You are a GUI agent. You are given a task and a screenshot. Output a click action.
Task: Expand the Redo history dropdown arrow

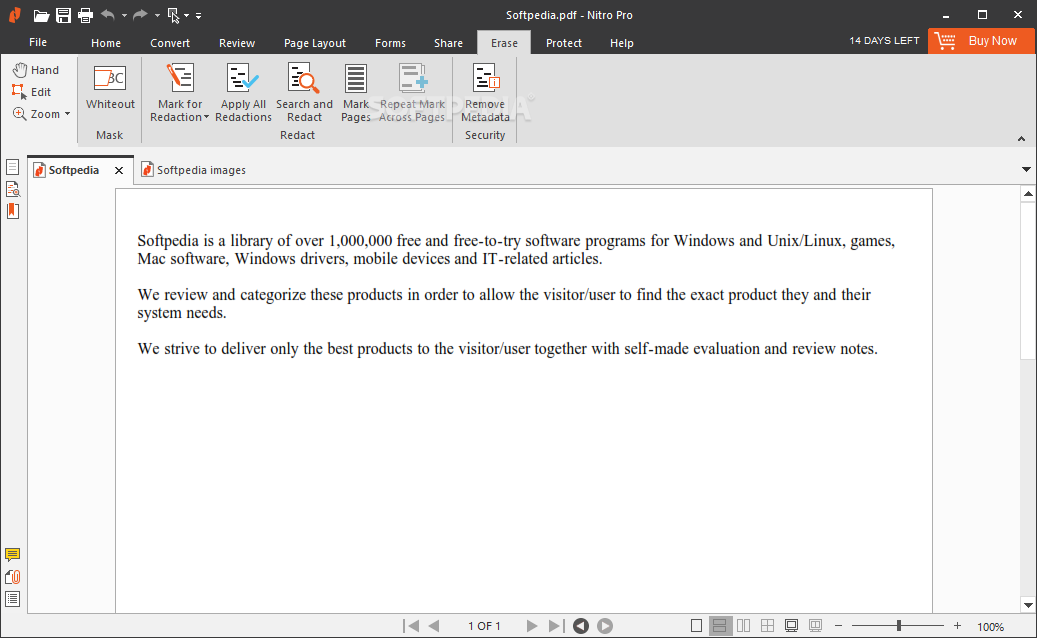[157, 15]
